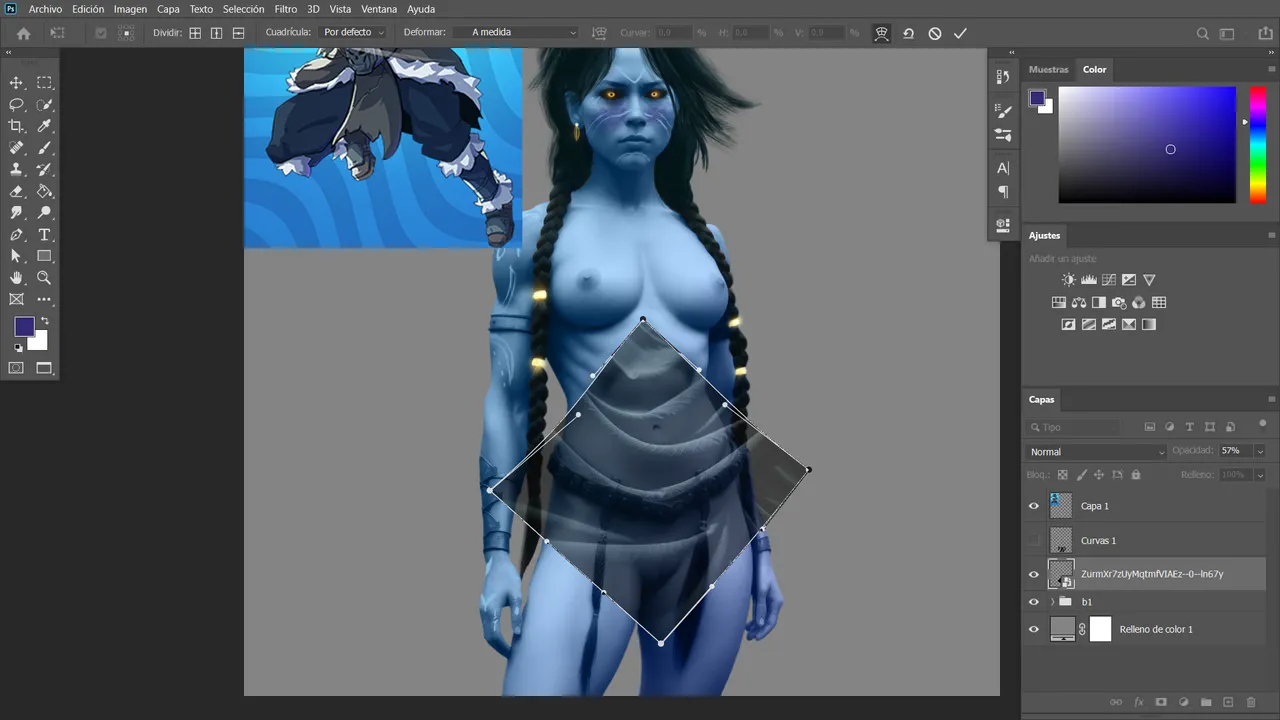The width and height of the screenshot is (1280, 720).
Task: Show the Curvas 1 layer
Action: click(1034, 540)
